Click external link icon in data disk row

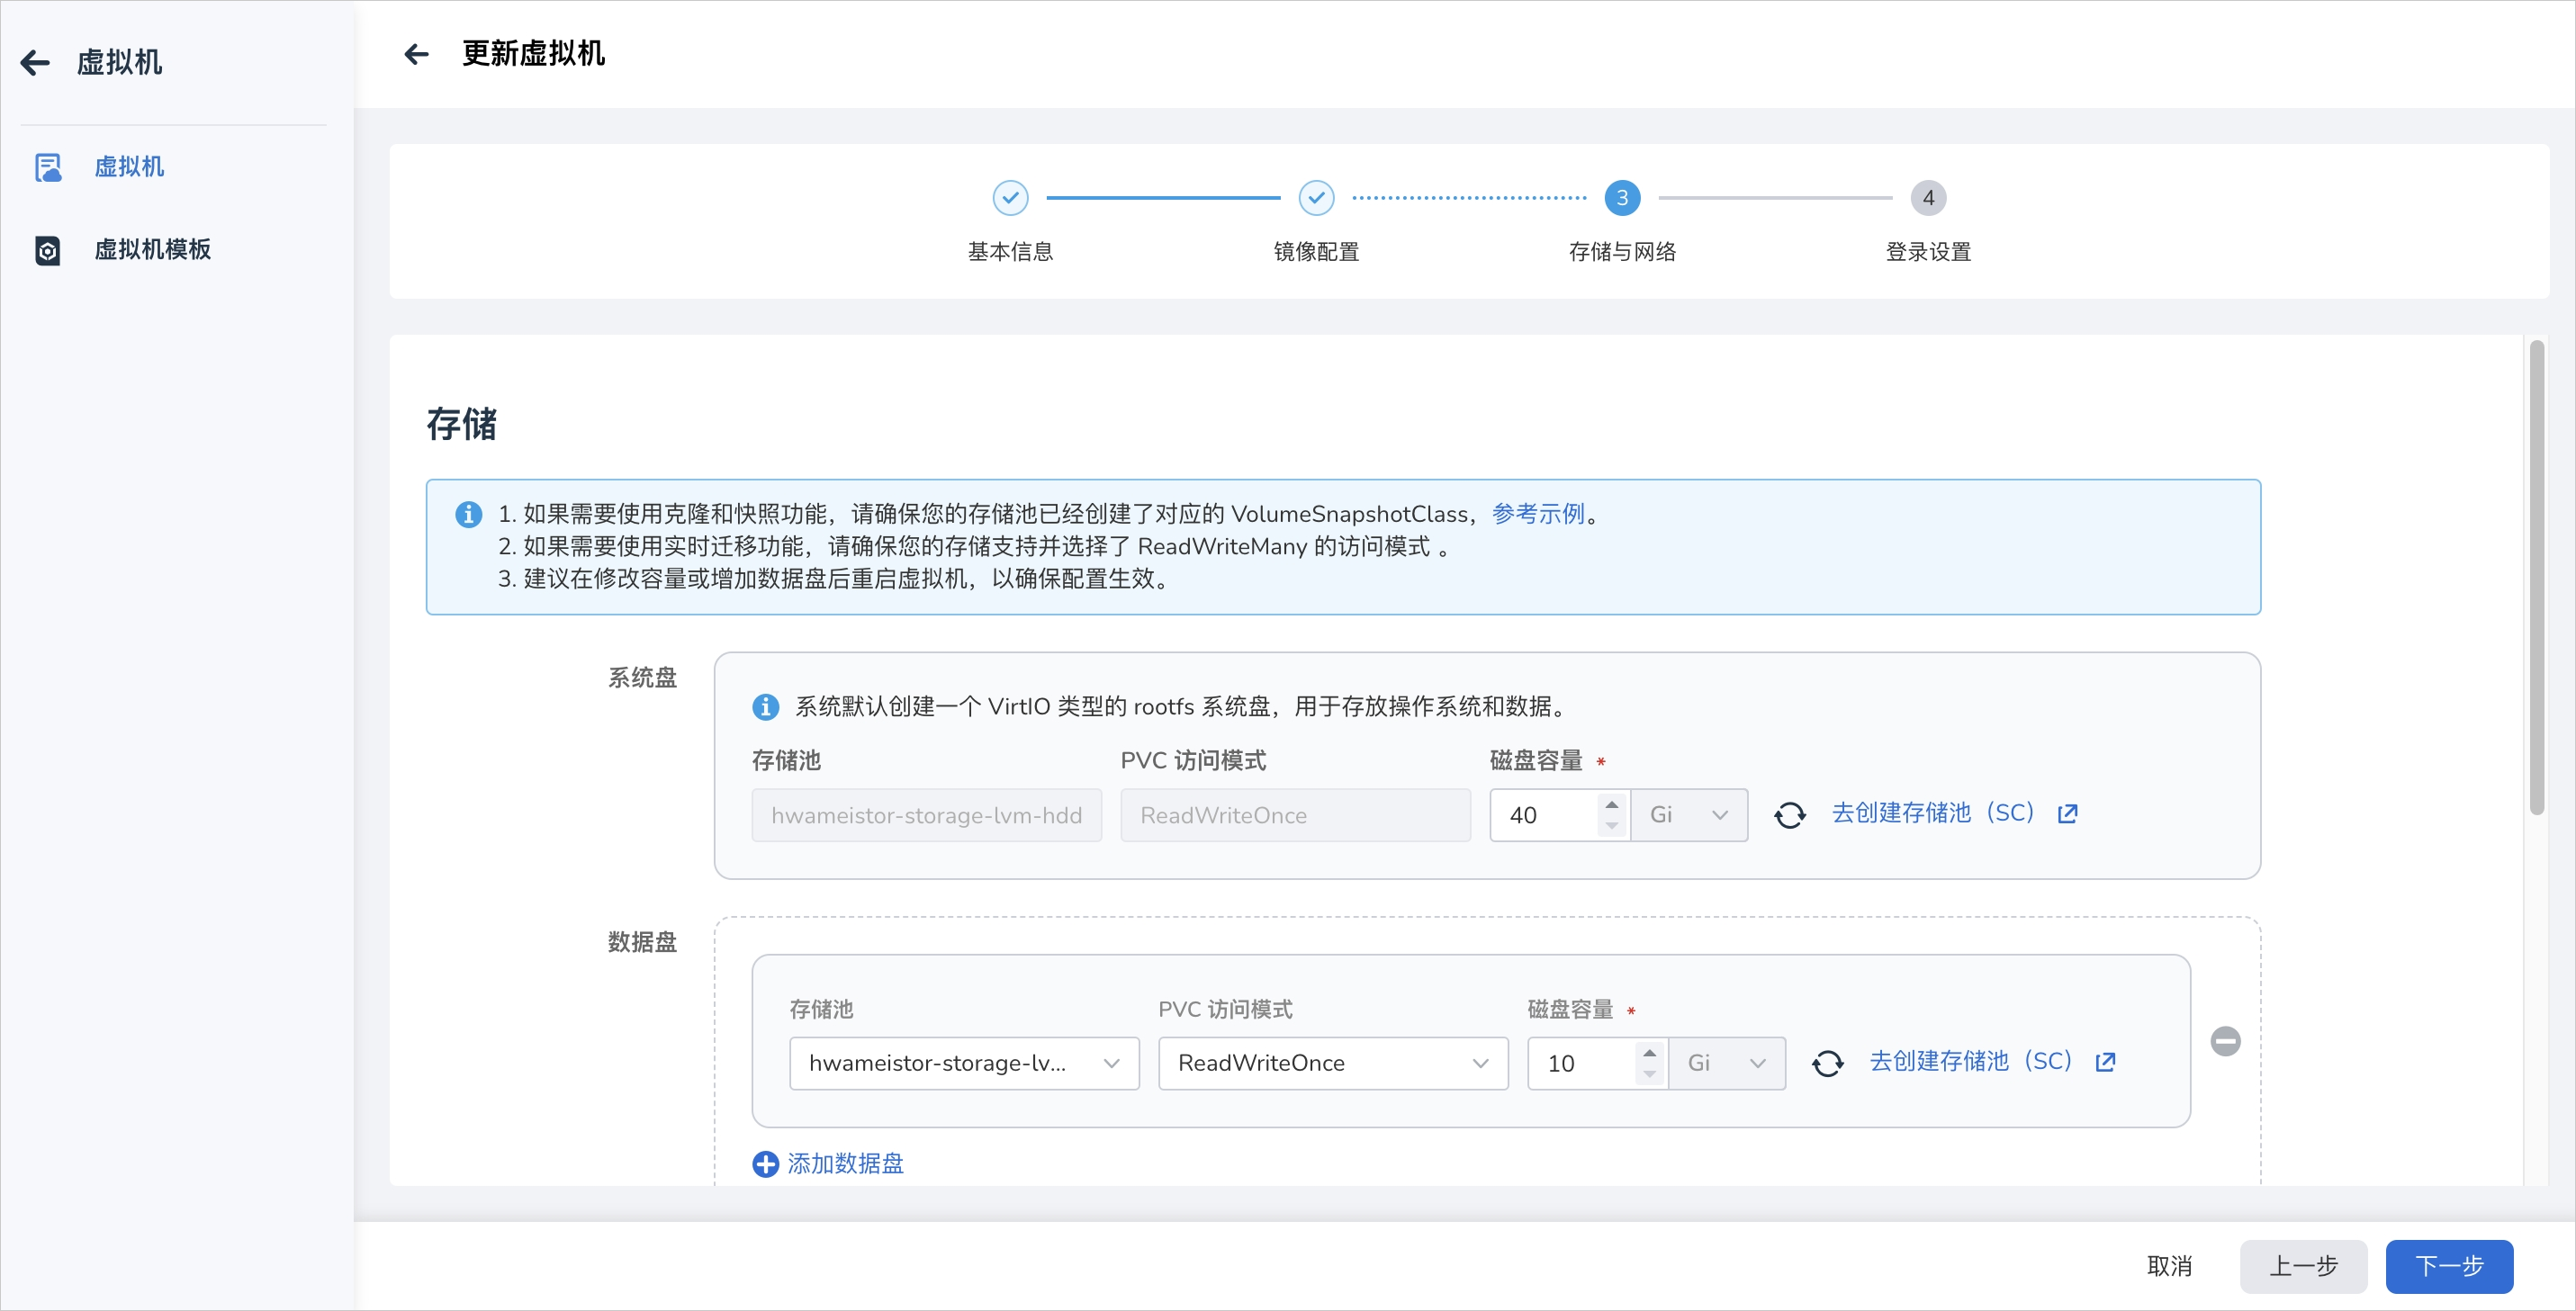(2105, 1062)
